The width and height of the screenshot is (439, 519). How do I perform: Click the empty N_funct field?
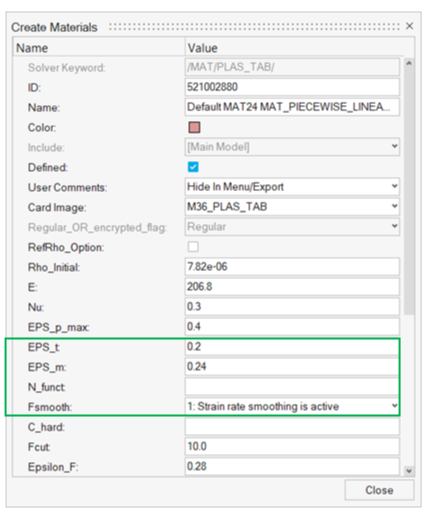coord(292,387)
